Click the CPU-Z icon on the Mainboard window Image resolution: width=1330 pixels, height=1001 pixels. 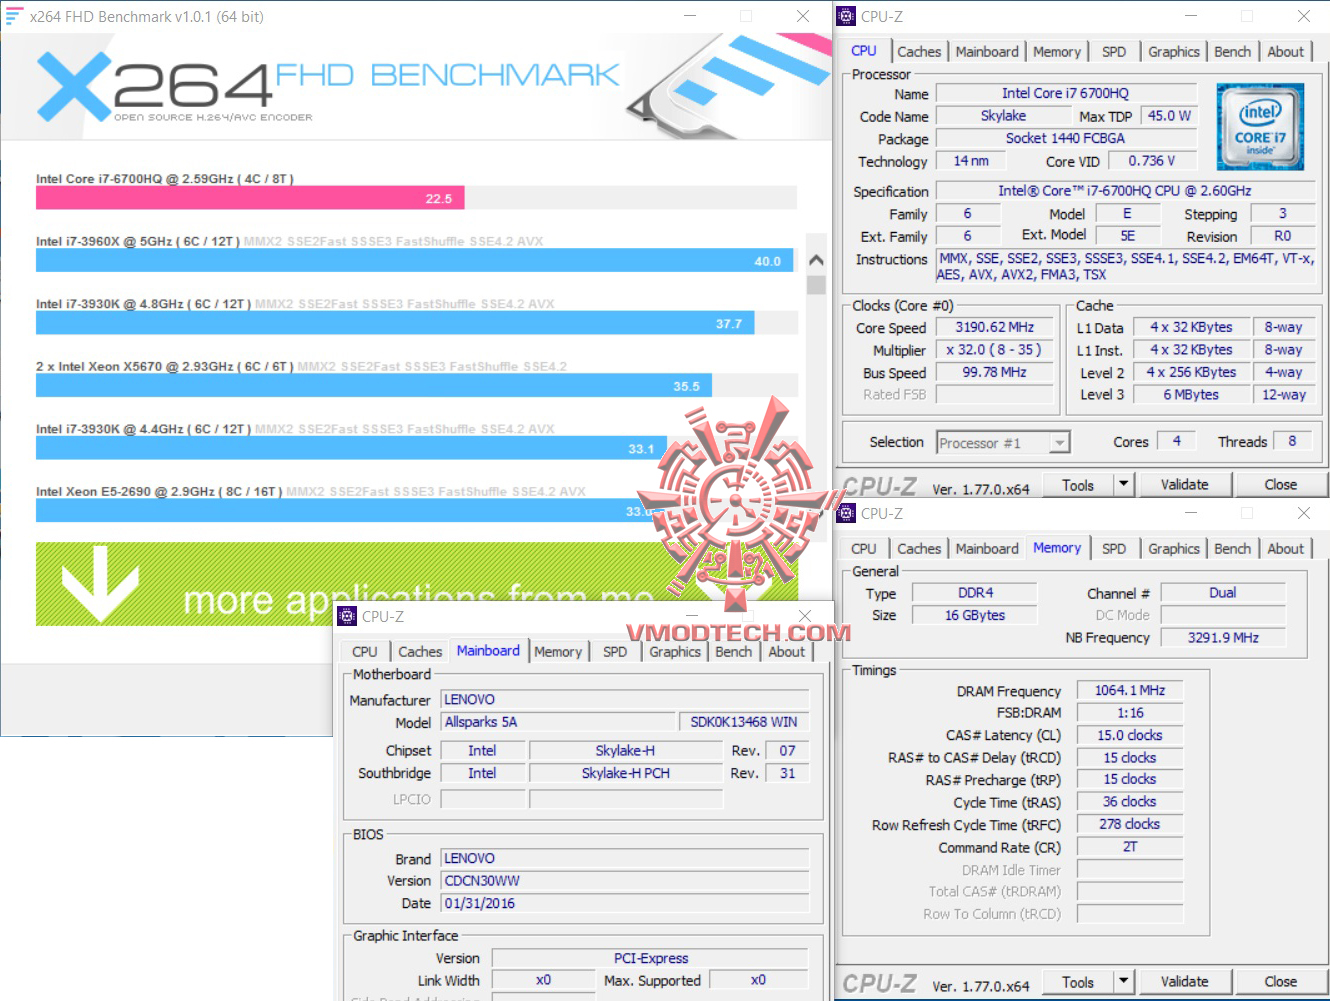[x=347, y=616]
